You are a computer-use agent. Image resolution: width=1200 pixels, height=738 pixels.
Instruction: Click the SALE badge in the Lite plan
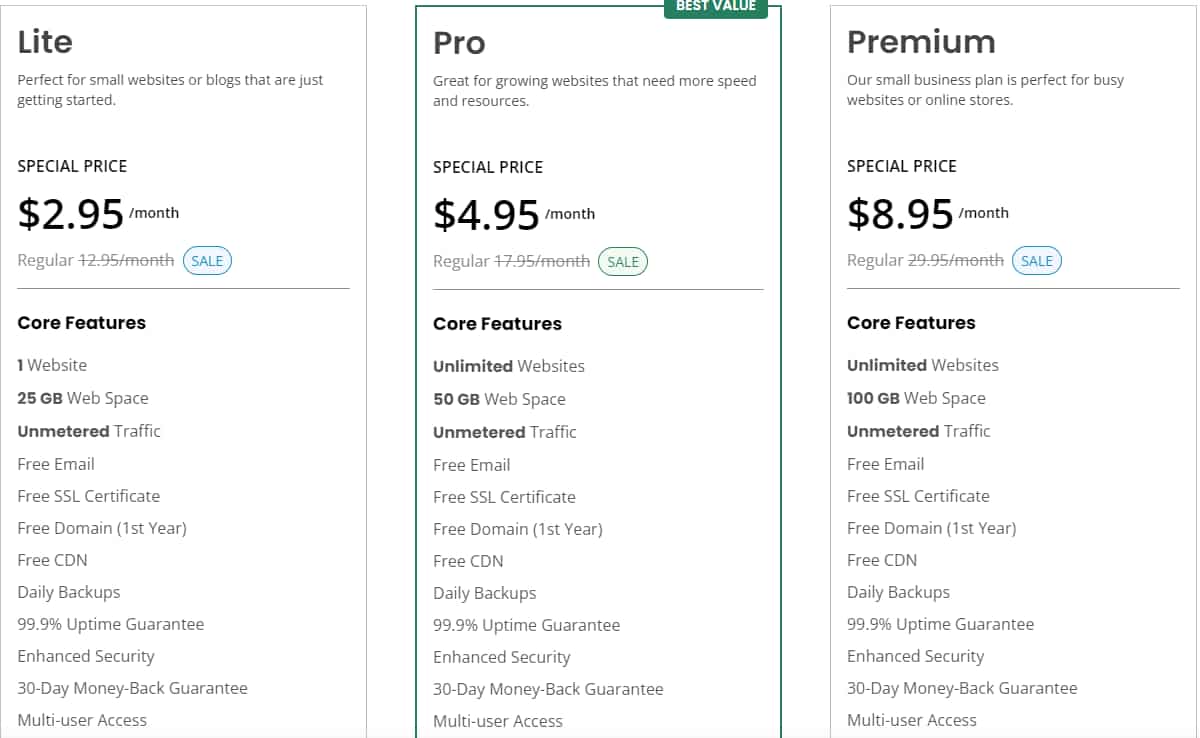207,261
